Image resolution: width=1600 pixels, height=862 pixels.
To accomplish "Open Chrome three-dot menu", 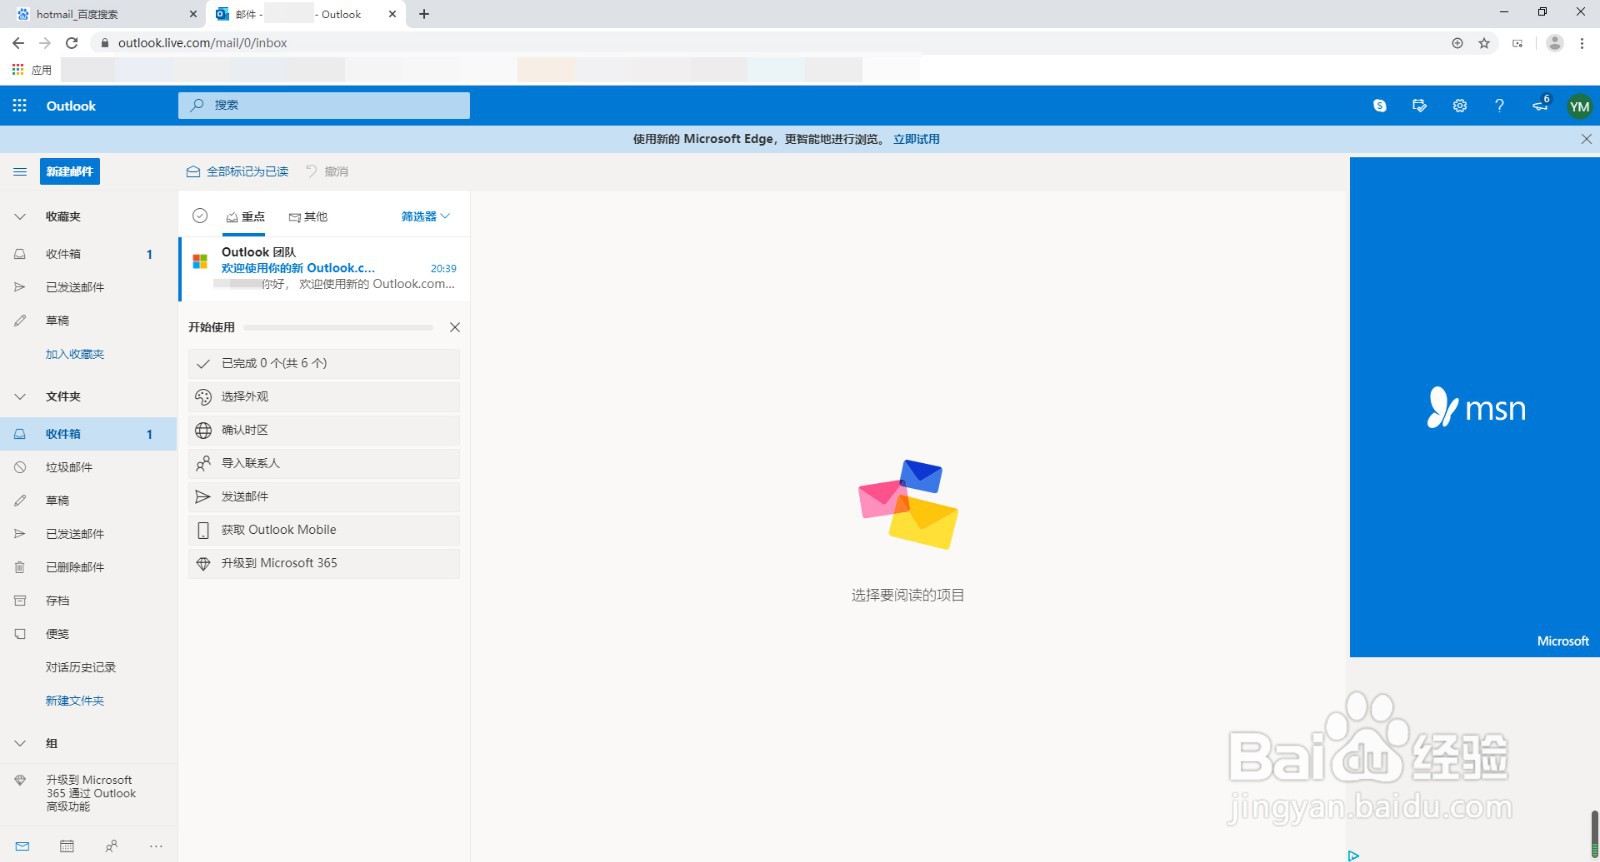I will point(1582,43).
